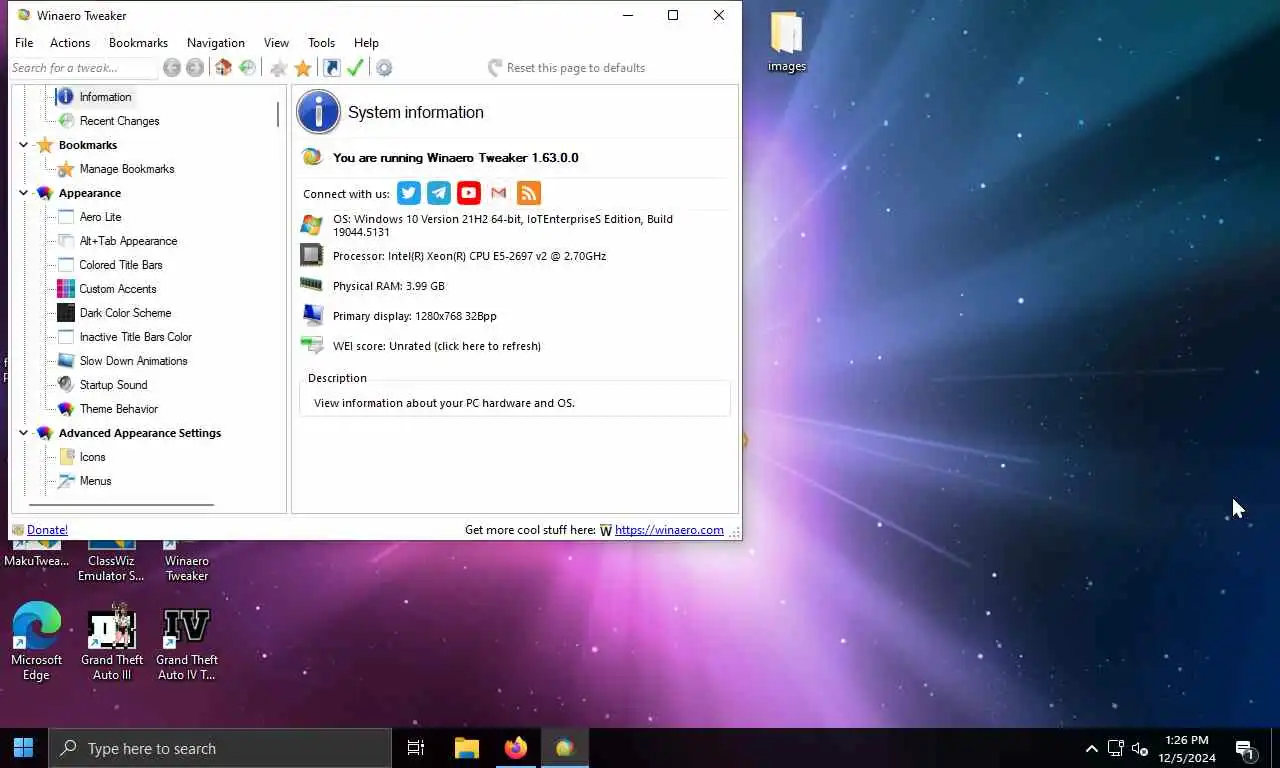
Task: Open the https://winaero.com link
Action: pos(669,530)
